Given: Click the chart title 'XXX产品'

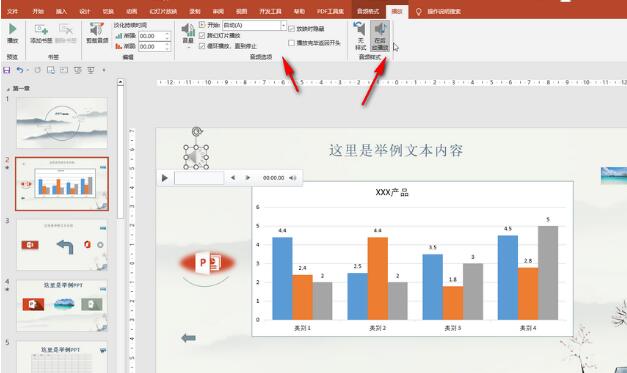Looking at the screenshot, I should [x=392, y=192].
